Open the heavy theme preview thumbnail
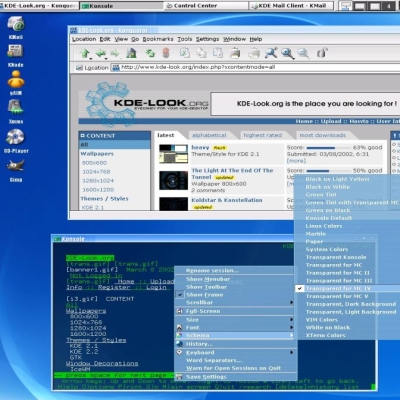Image resolution: width=400 pixels, height=400 pixels. tap(173, 154)
